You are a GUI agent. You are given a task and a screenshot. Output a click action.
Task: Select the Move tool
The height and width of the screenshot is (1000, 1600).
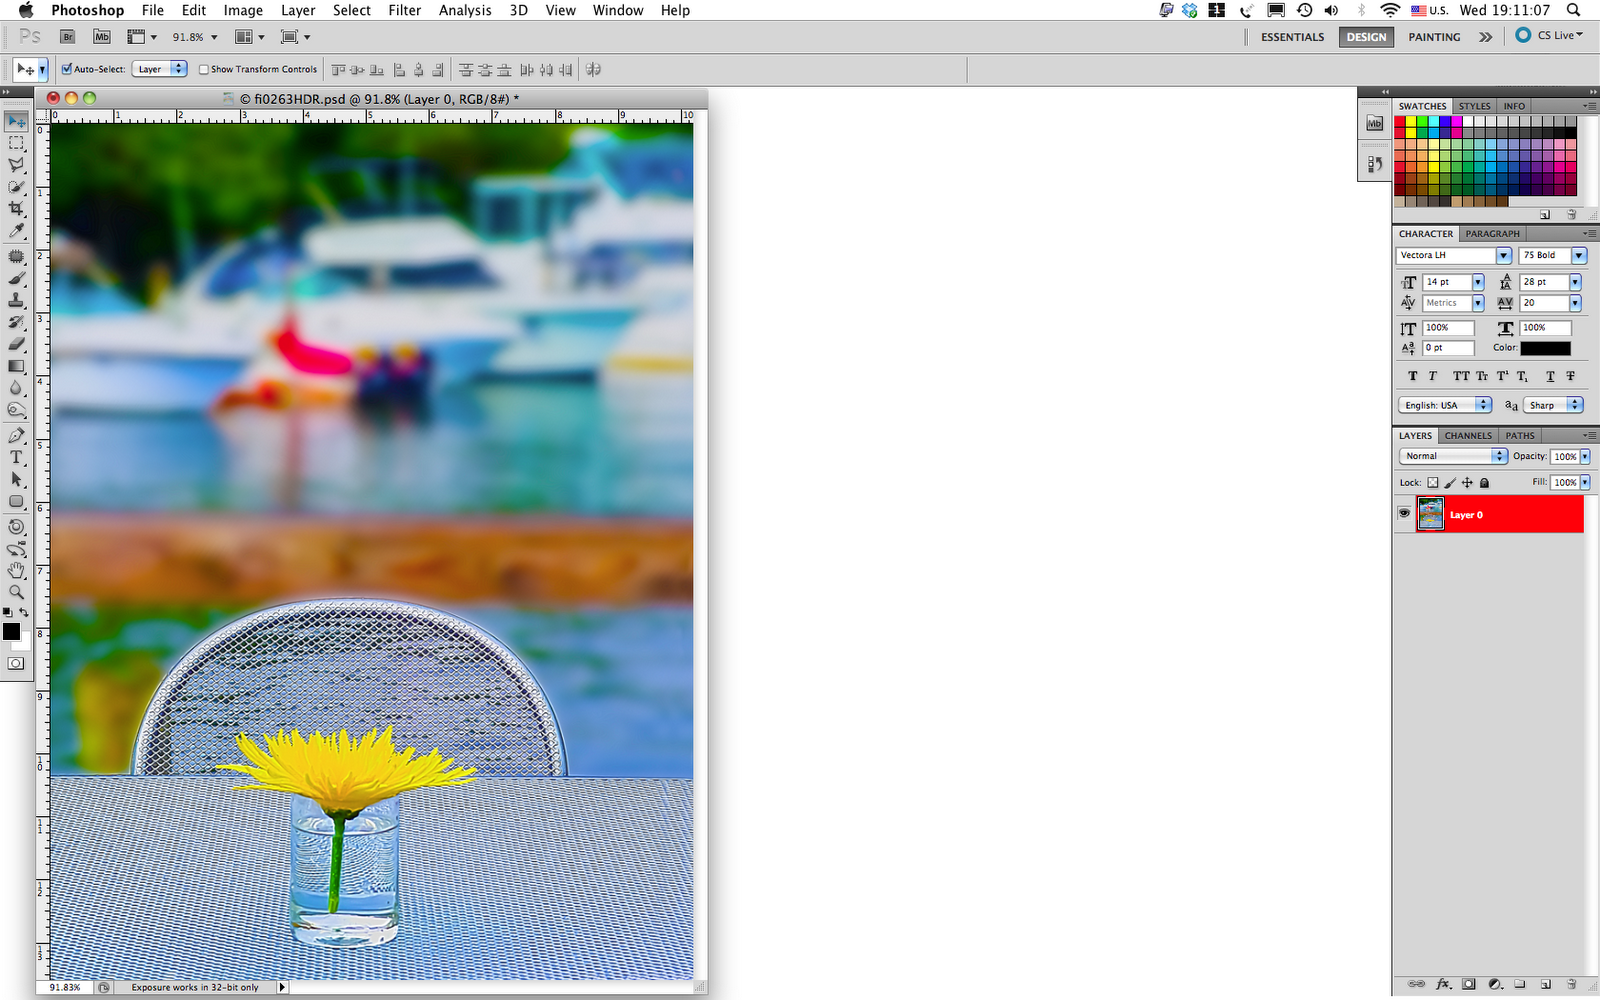(x=15, y=120)
